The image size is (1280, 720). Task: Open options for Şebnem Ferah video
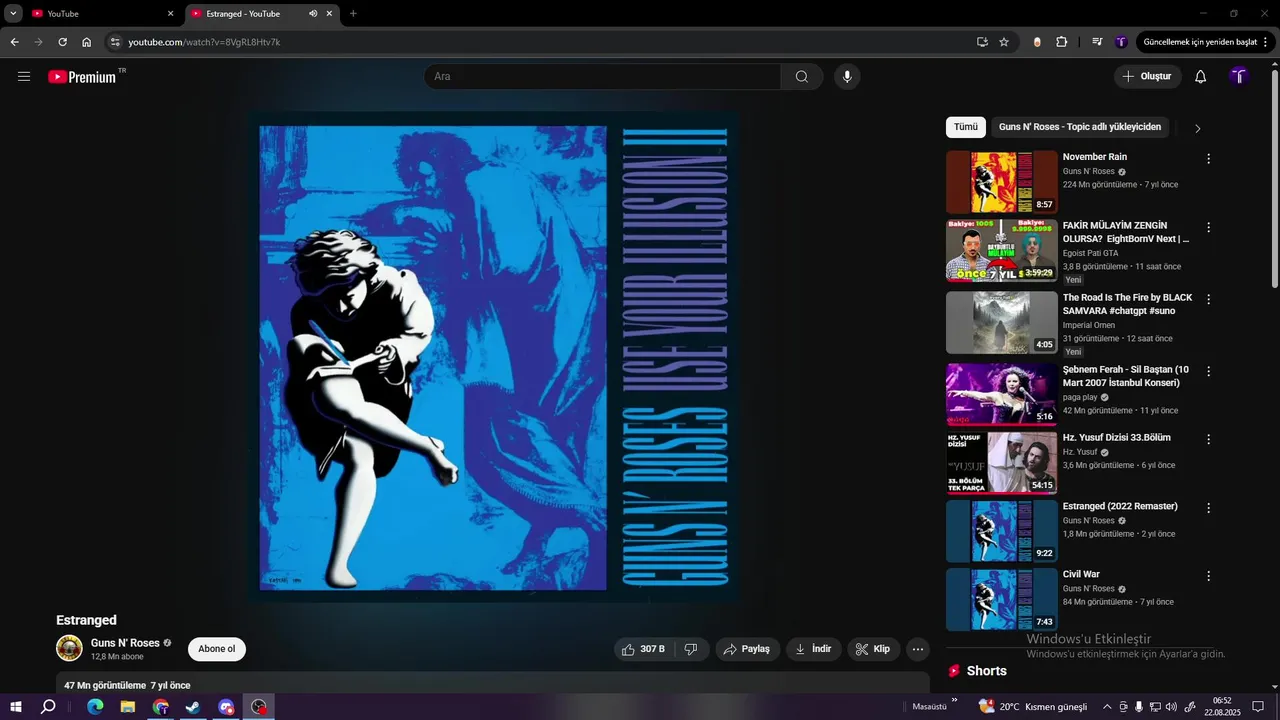tap(1208, 371)
